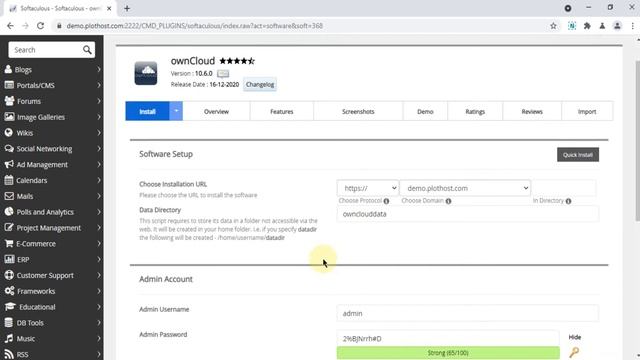
Task: Open browser extensions puzzle icon
Action: pos(587,26)
